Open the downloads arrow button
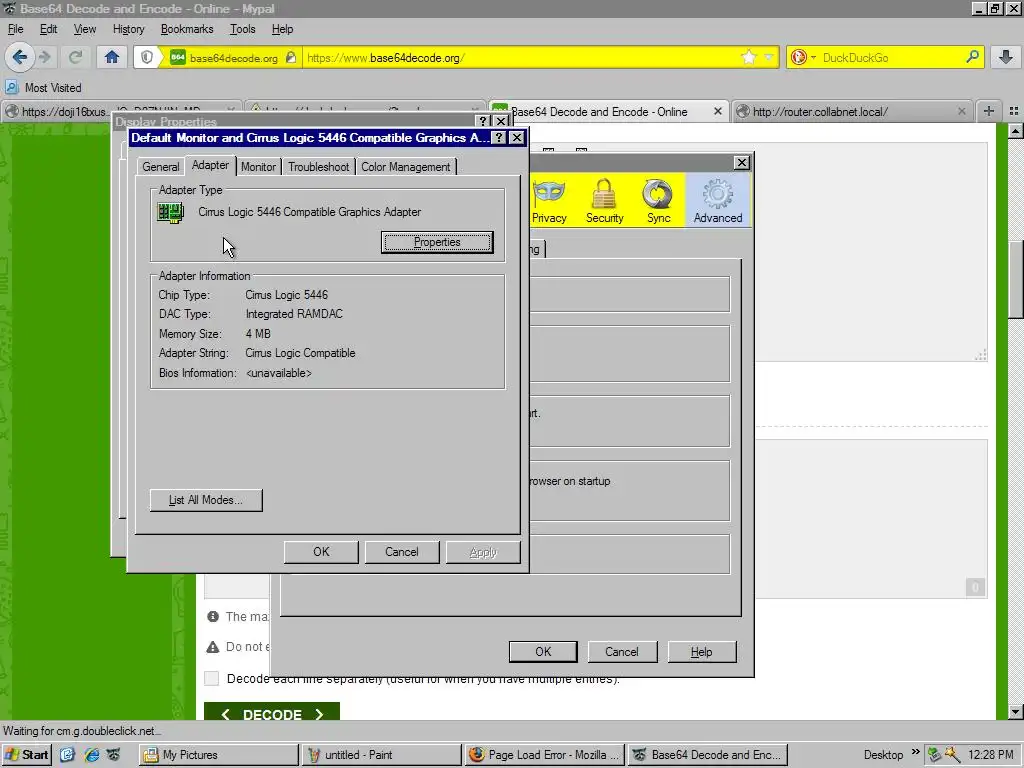 1006,57
